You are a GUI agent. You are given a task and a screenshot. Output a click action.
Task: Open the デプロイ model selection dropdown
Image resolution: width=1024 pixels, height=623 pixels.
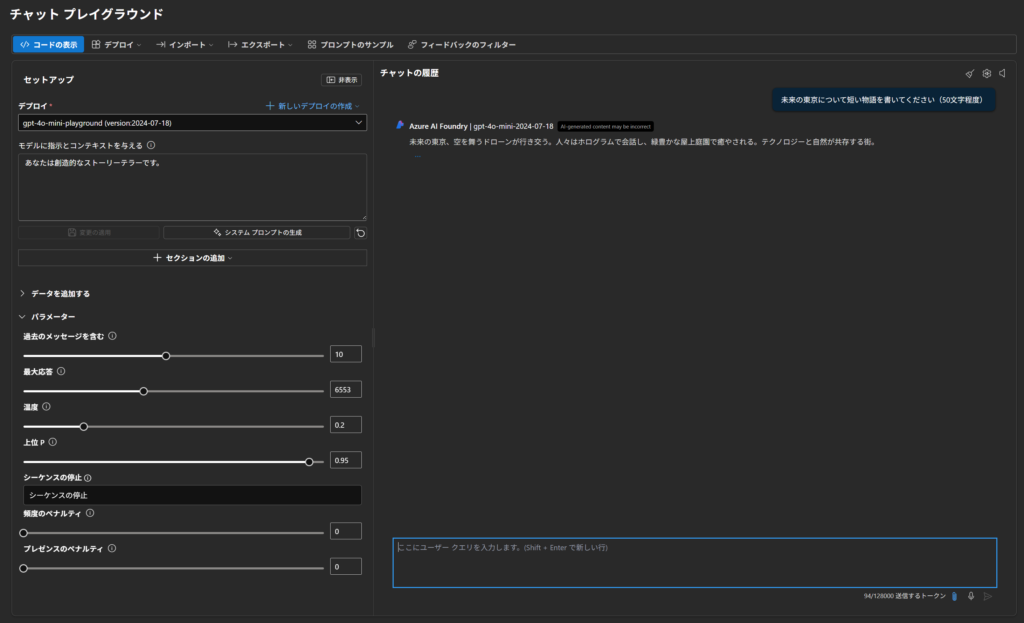click(192, 122)
